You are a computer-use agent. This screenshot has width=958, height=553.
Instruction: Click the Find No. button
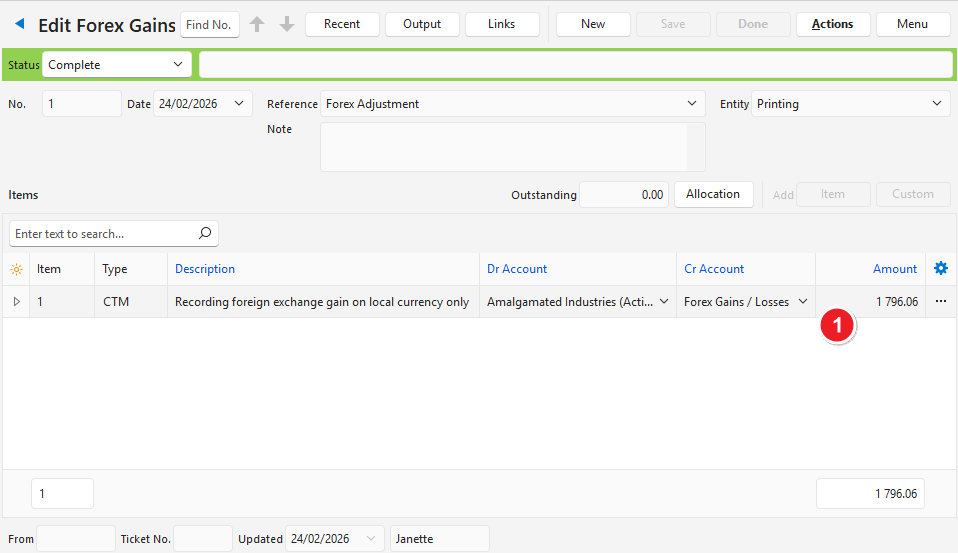pos(209,24)
